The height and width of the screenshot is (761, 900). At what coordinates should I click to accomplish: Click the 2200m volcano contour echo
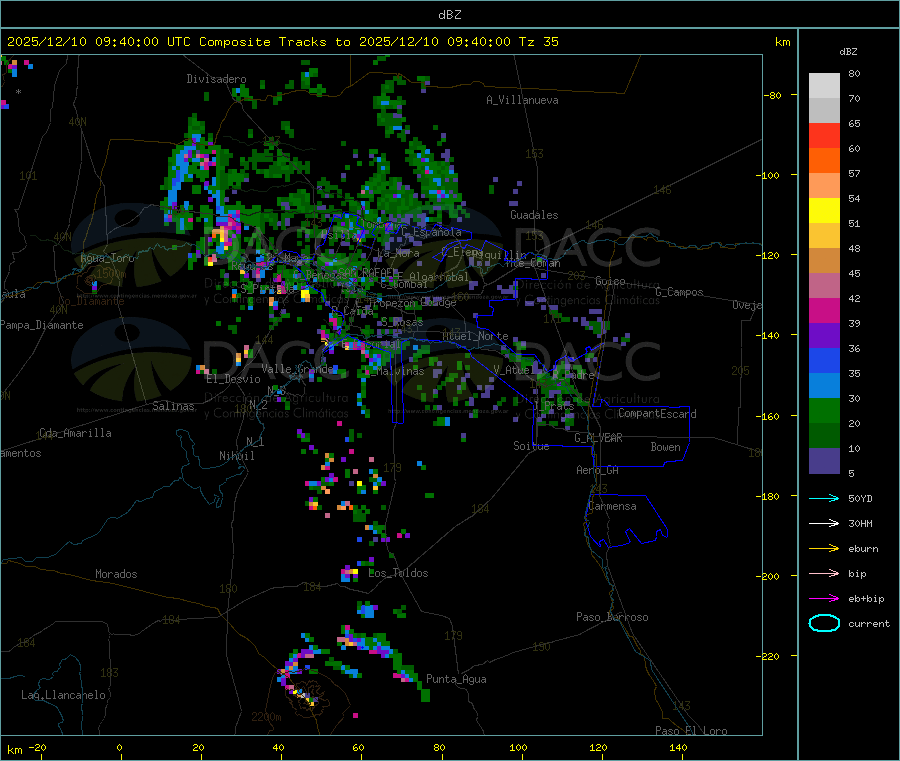[x=303, y=694]
